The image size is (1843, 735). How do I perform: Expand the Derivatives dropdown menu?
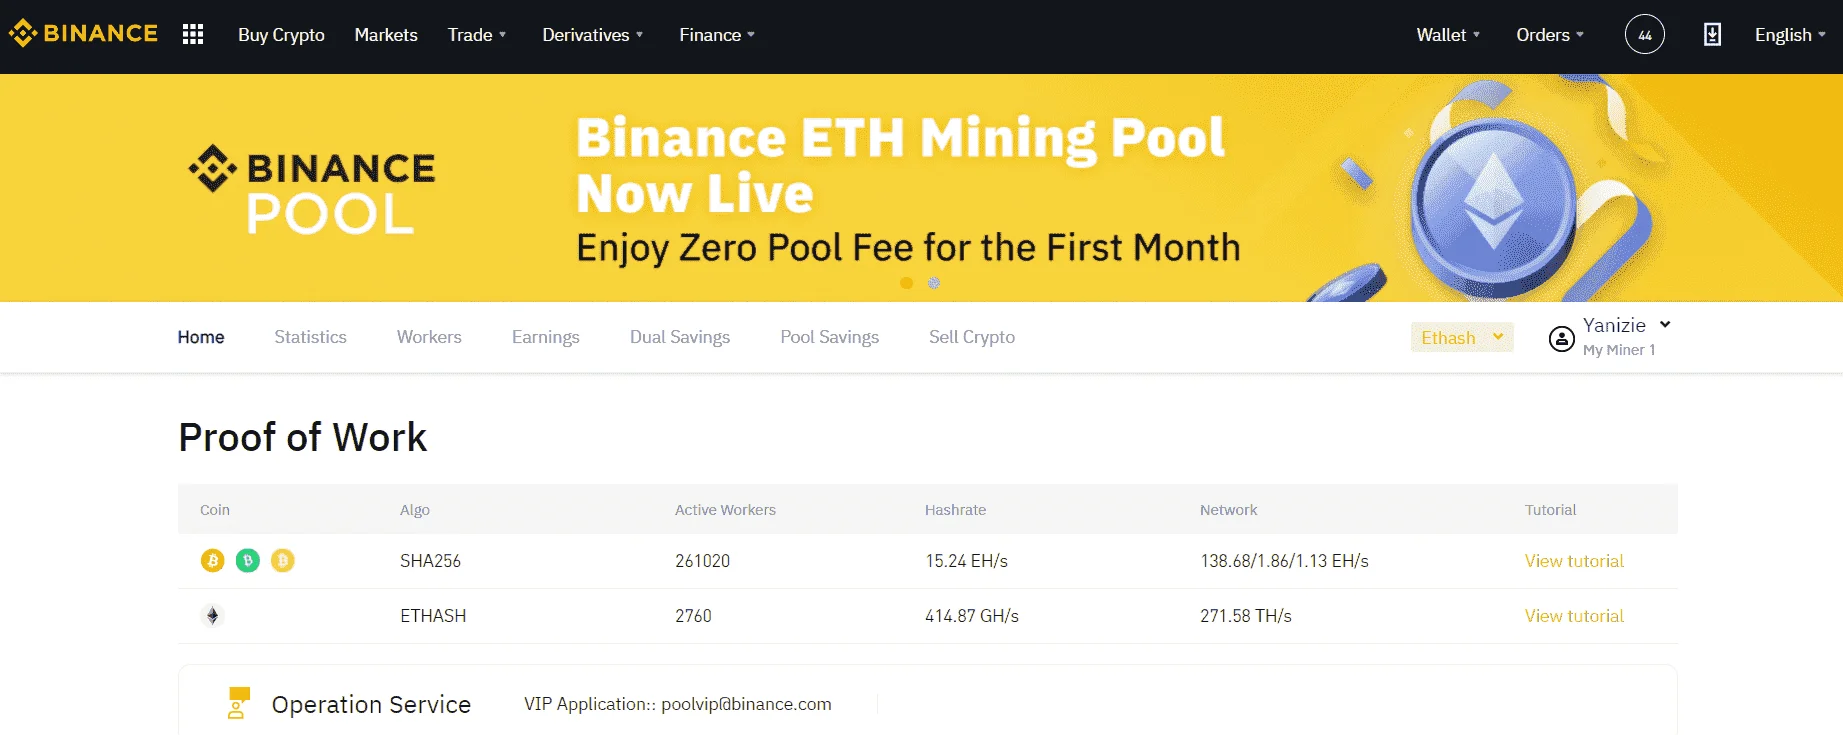(593, 35)
